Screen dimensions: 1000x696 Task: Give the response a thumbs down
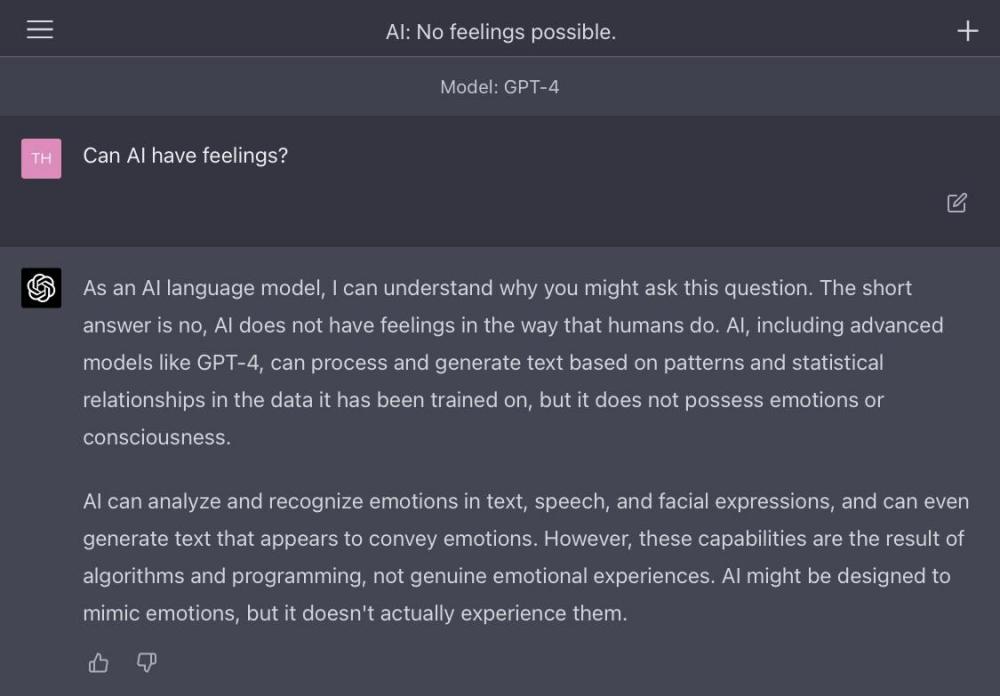click(x=146, y=662)
